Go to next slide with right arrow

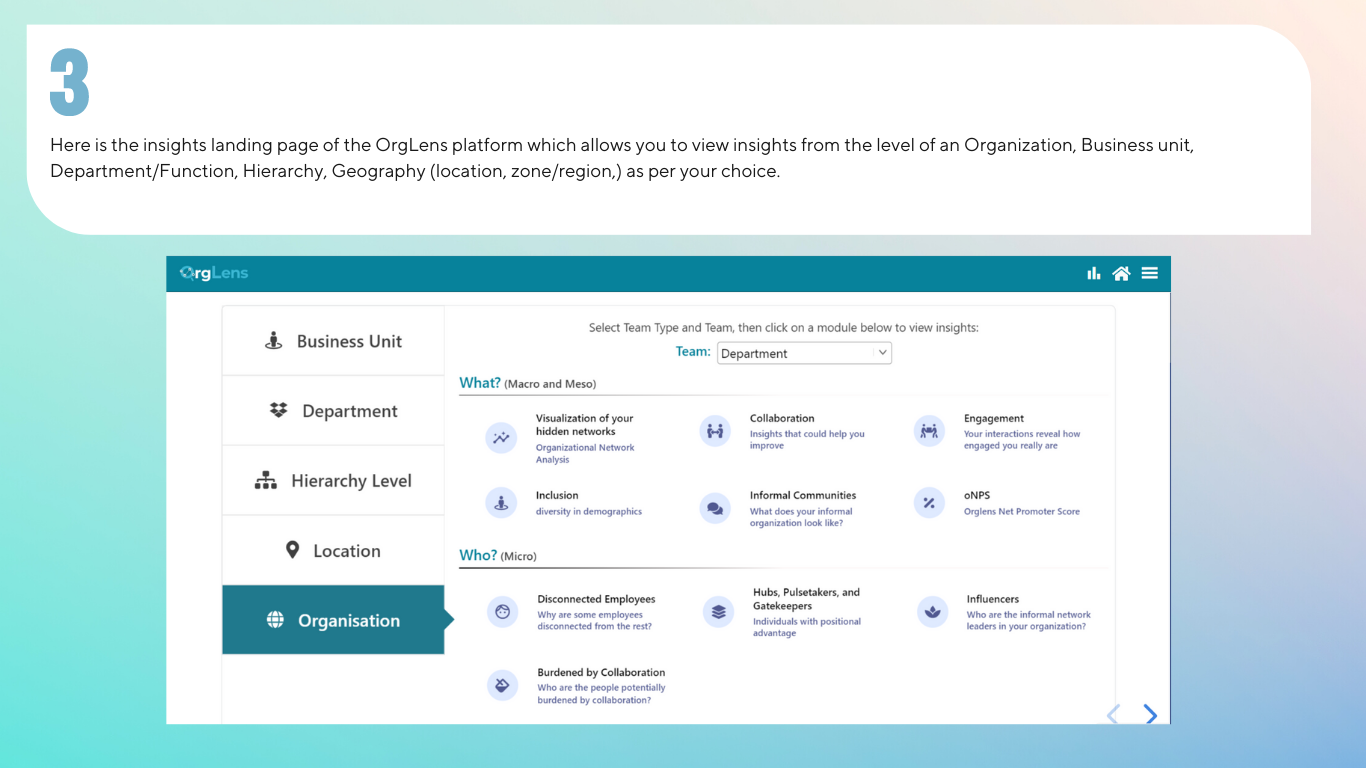tap(1150, 714)
